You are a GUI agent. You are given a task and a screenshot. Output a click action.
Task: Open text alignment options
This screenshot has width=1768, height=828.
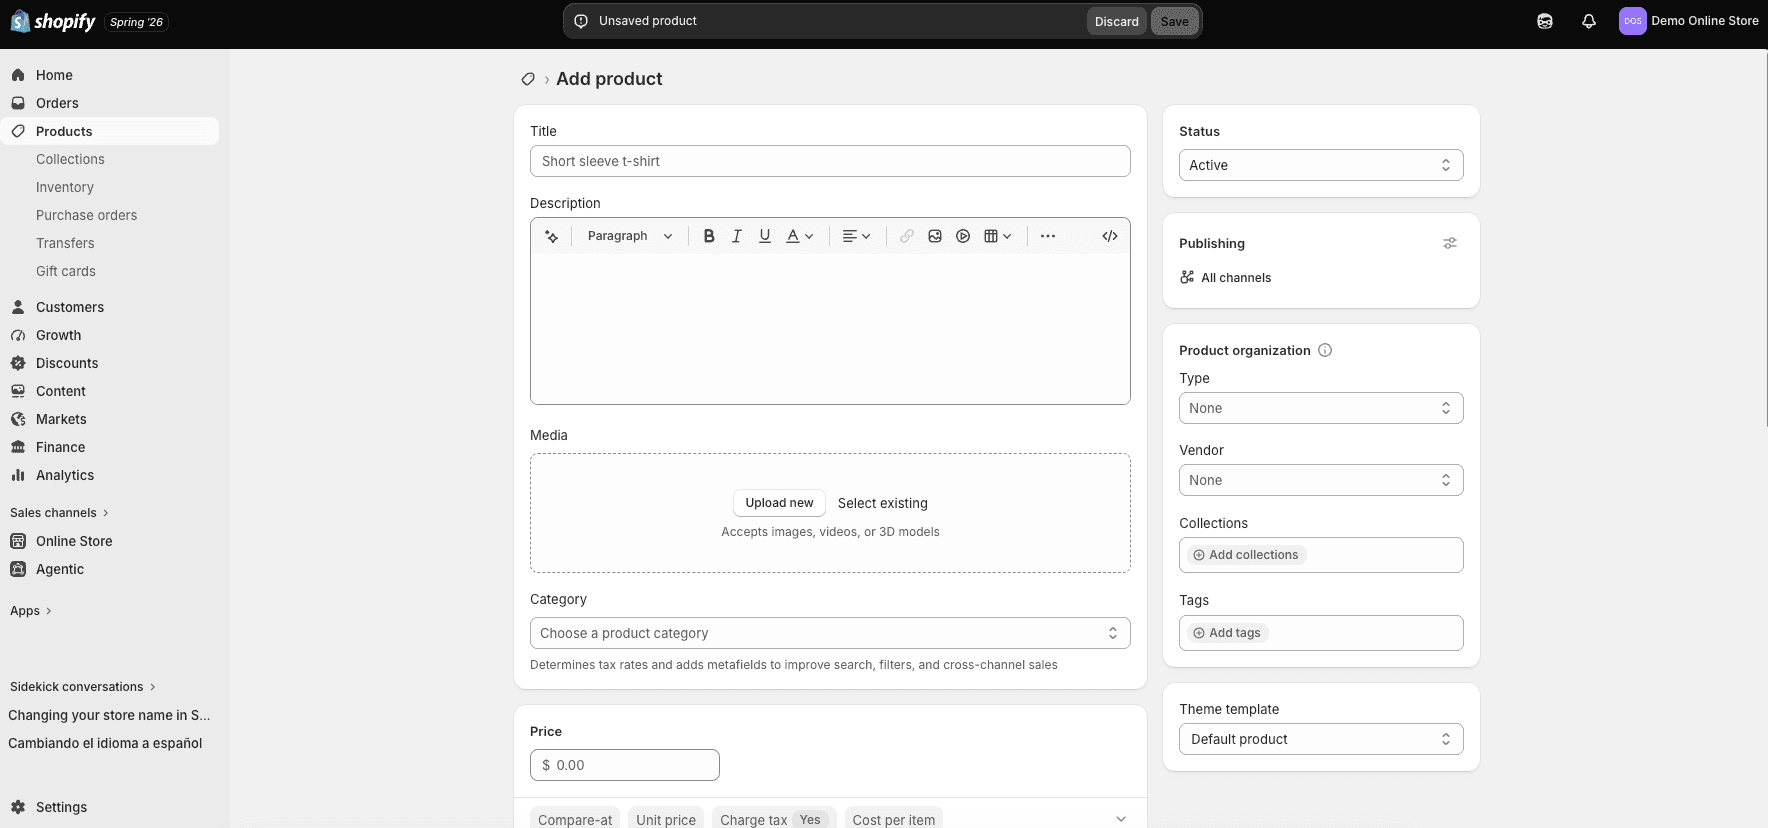pyautogui.click(x=857, y=236)
